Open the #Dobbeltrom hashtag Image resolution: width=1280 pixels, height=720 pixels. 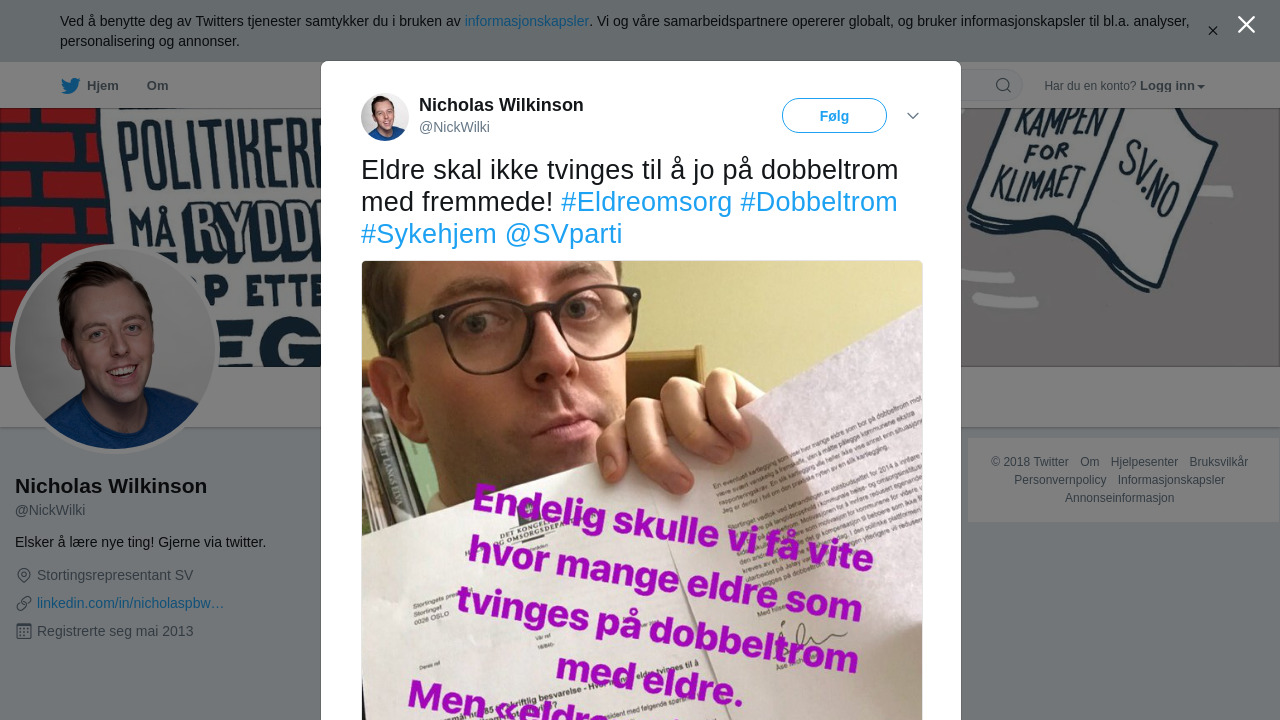pyautogui.click(x=819, y=202)
